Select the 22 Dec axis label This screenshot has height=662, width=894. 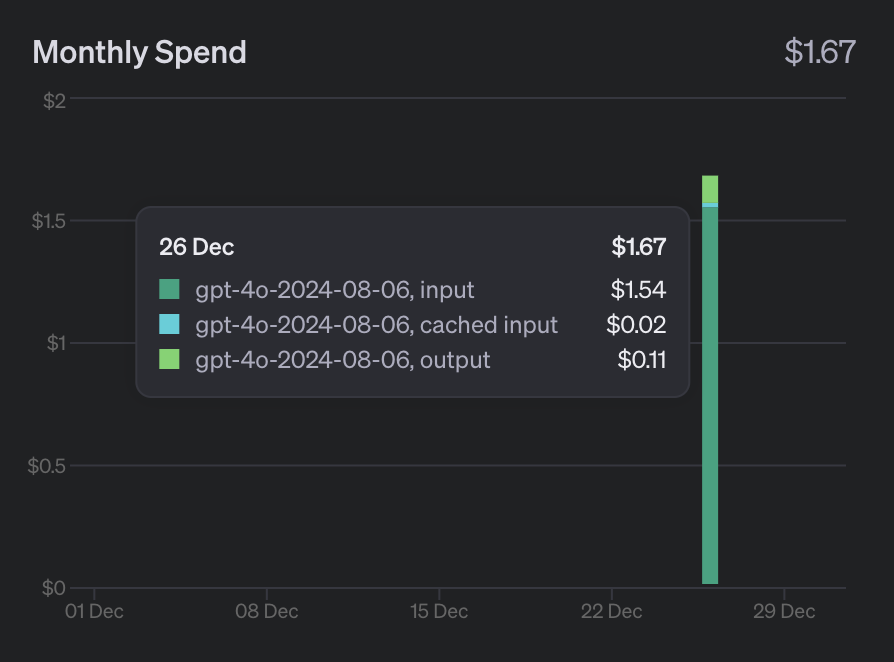[612, 611]
